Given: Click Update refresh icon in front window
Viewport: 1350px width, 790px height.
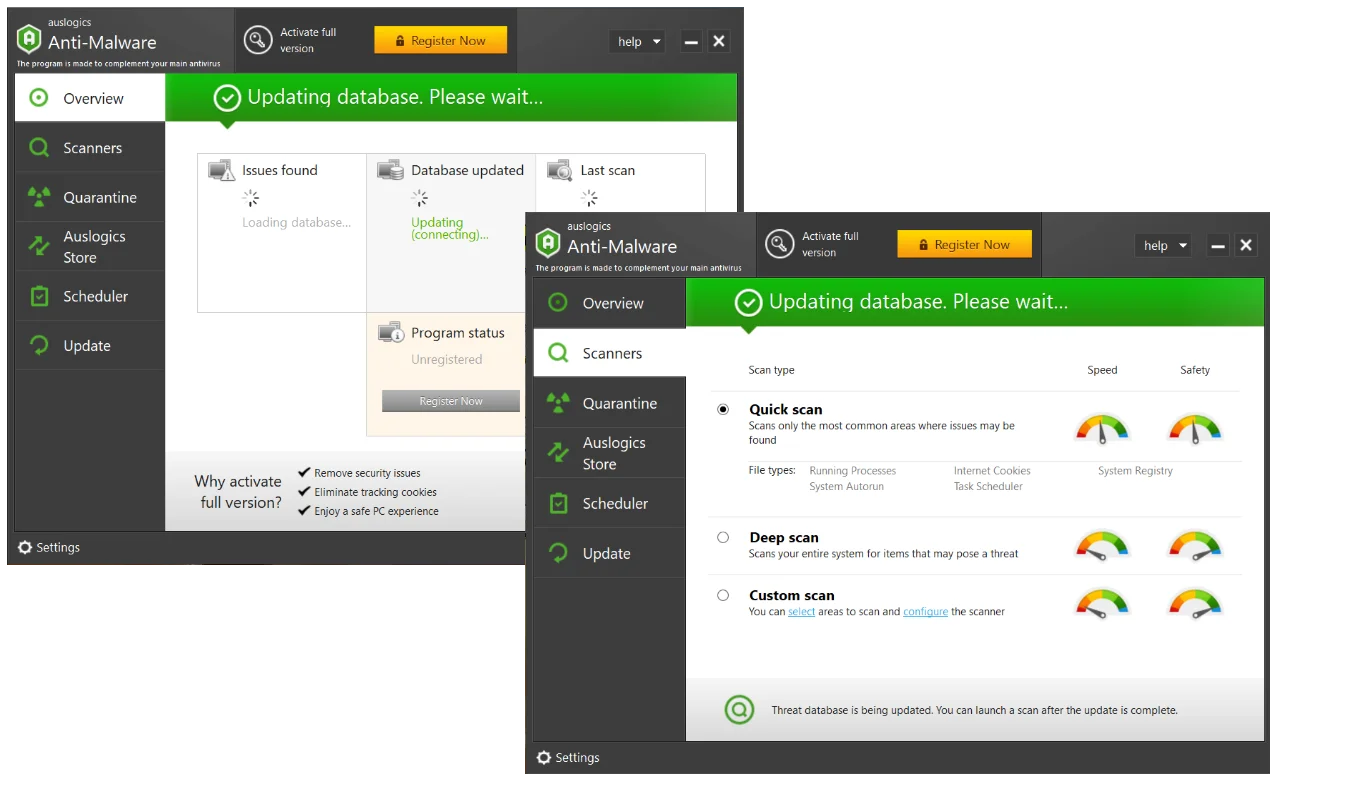Looking at the screenshot, I should pyautogui.click(x=559, y=553).
